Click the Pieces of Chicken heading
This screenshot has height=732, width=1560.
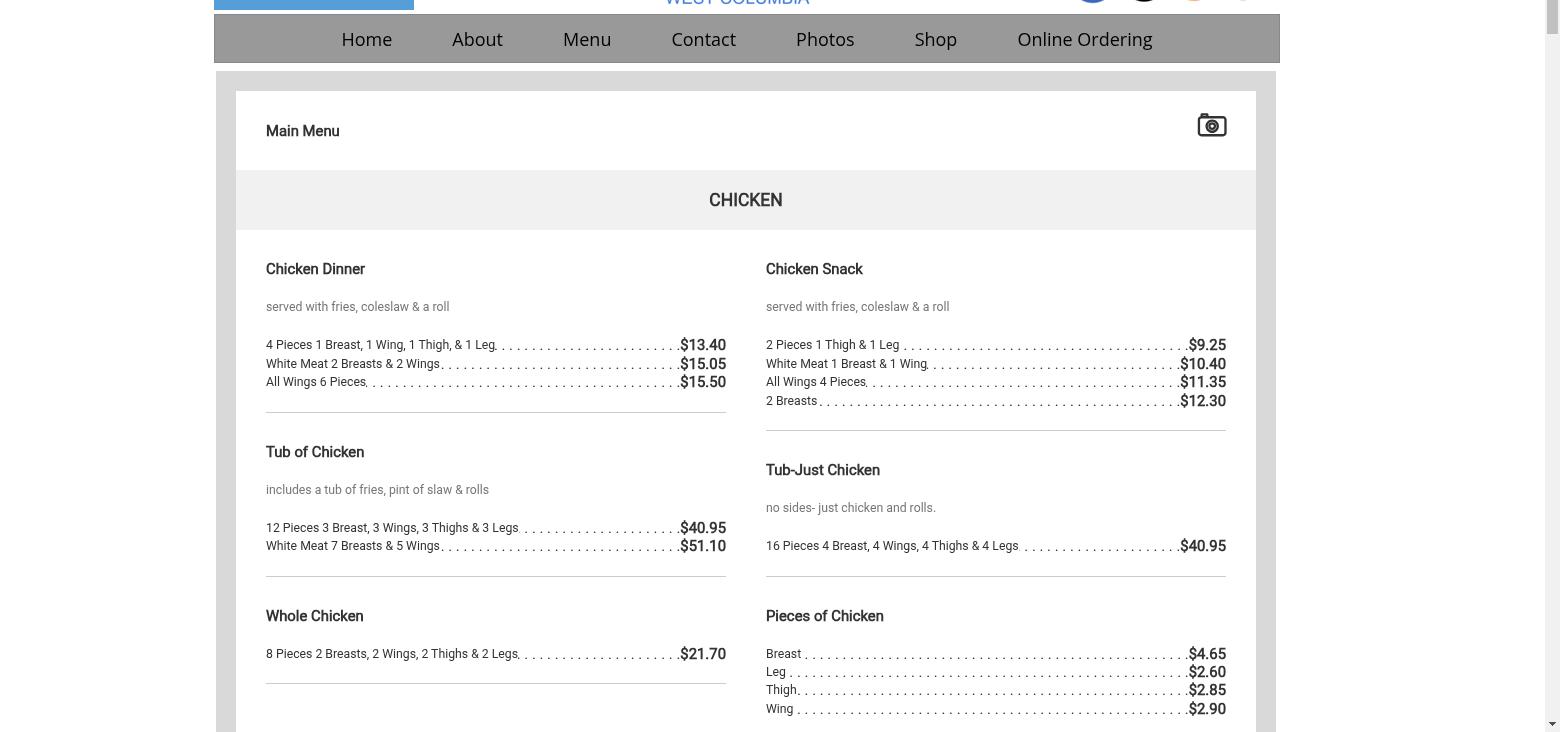point(824,616)
